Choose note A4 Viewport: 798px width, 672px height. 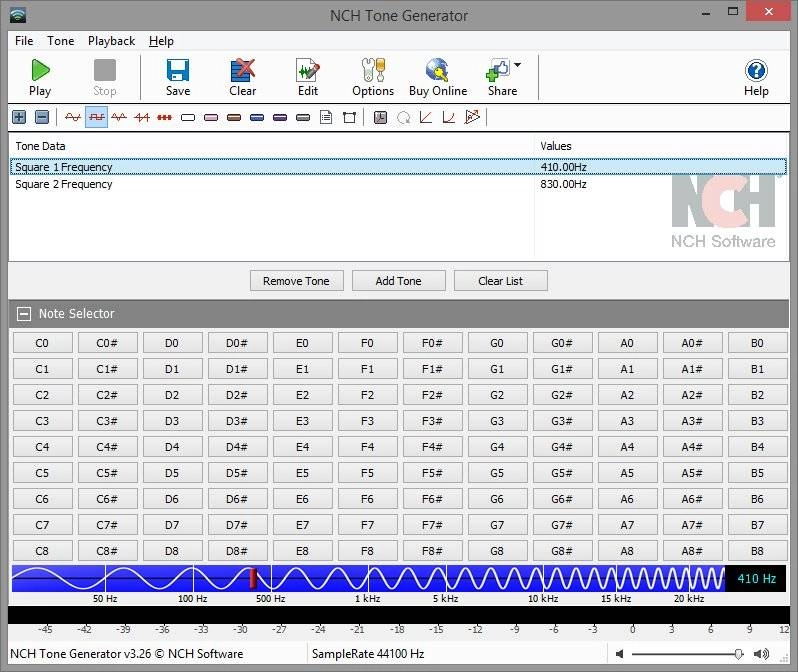point(627,447)
